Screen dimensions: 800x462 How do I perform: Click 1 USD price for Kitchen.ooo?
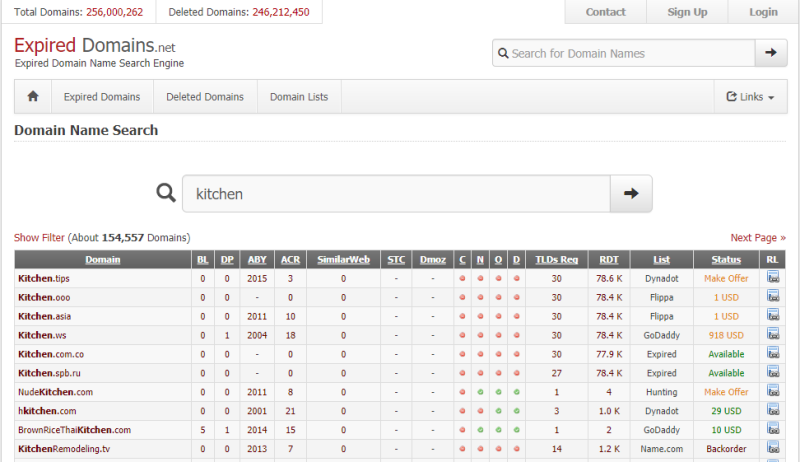(x=726, y=297)
